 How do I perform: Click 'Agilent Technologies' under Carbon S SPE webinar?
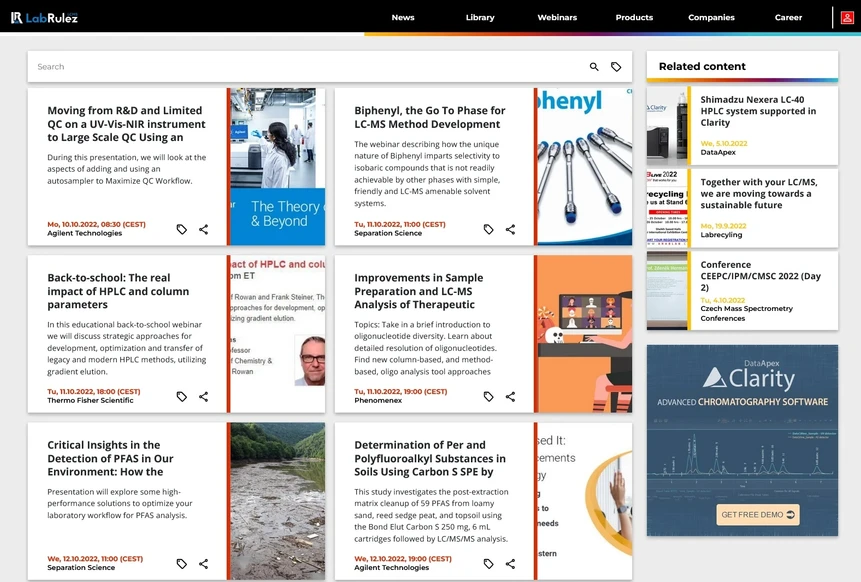coord(392,568)
